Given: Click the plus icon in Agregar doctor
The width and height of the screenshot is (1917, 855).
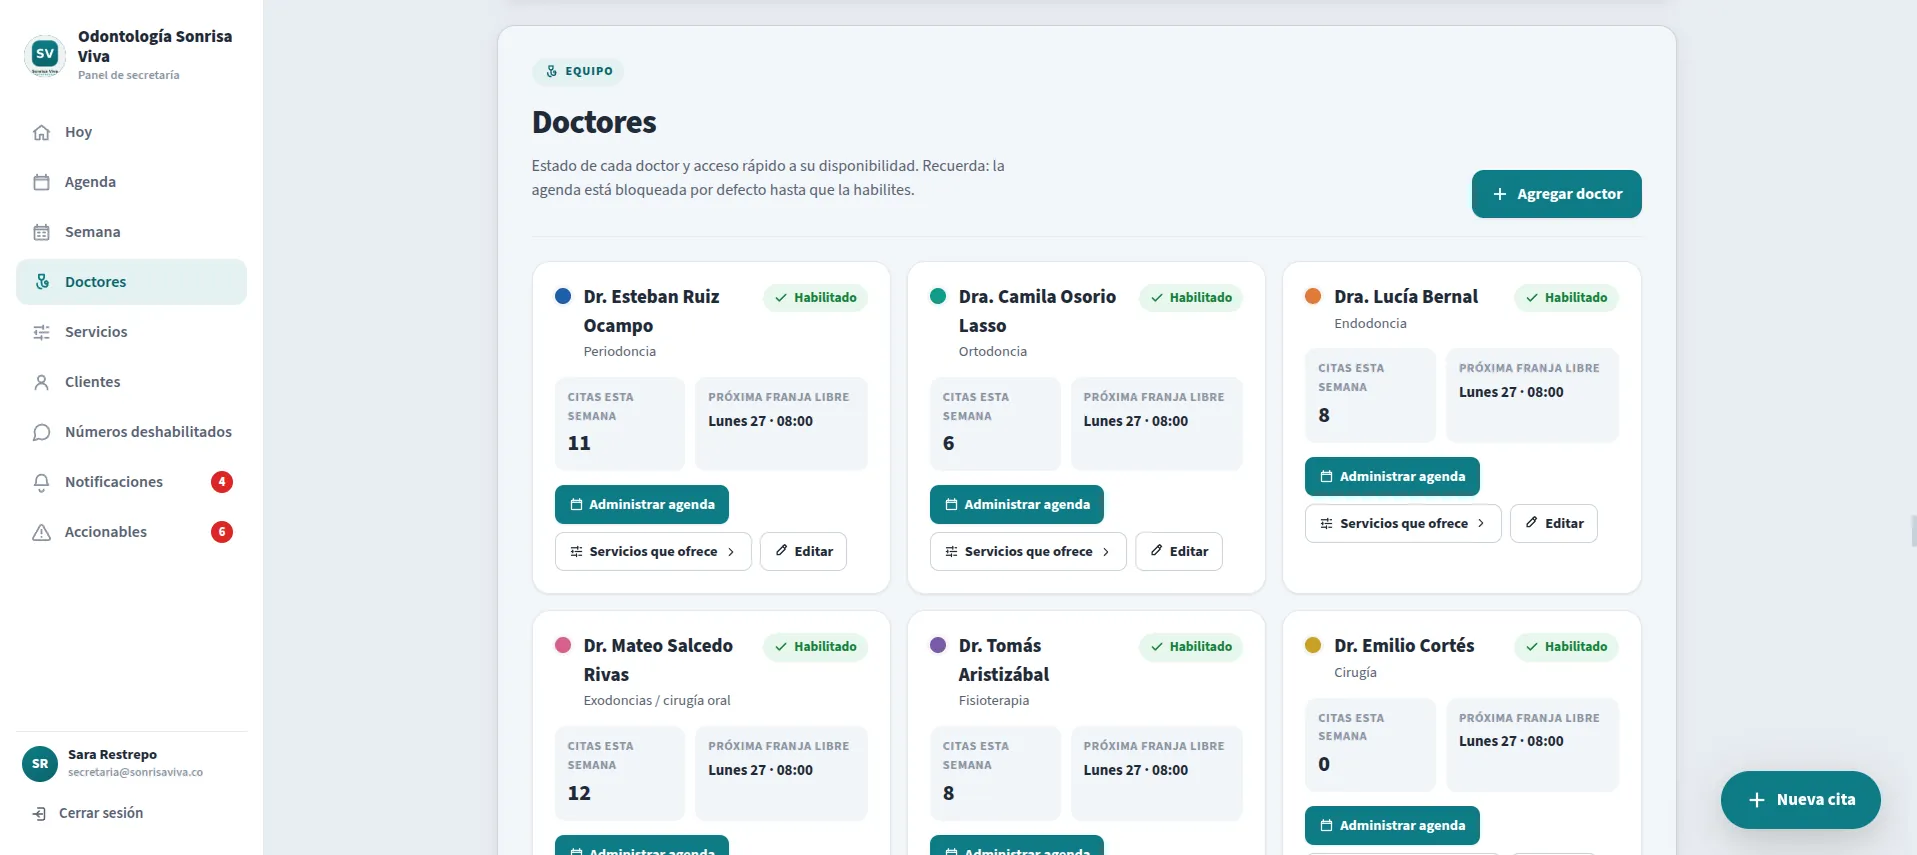Looking at the screenshot, I should coord(1499,194).
